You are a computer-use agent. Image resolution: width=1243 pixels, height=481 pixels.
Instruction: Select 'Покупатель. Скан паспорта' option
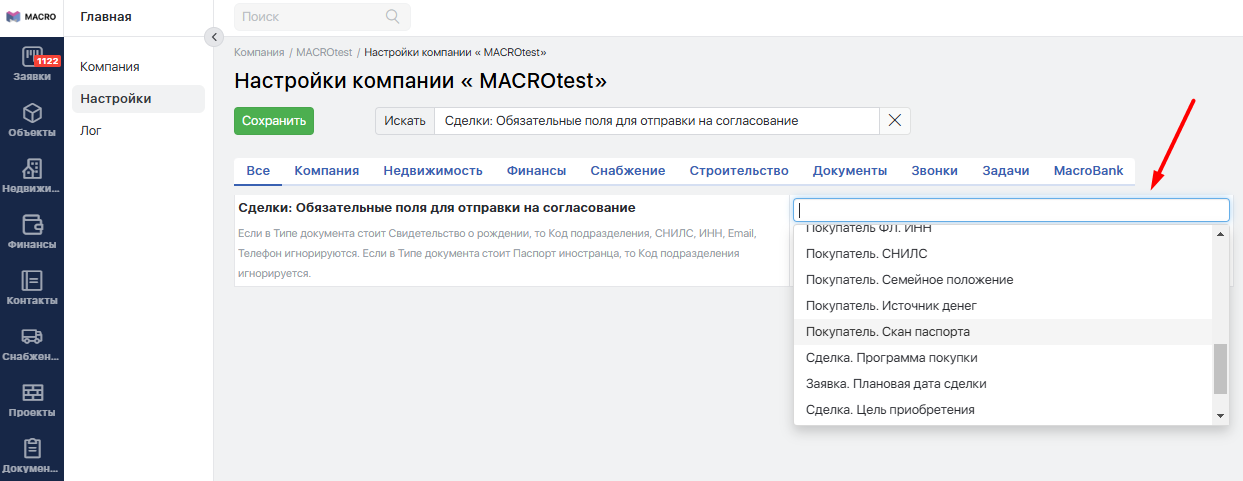tap(888, 332)
